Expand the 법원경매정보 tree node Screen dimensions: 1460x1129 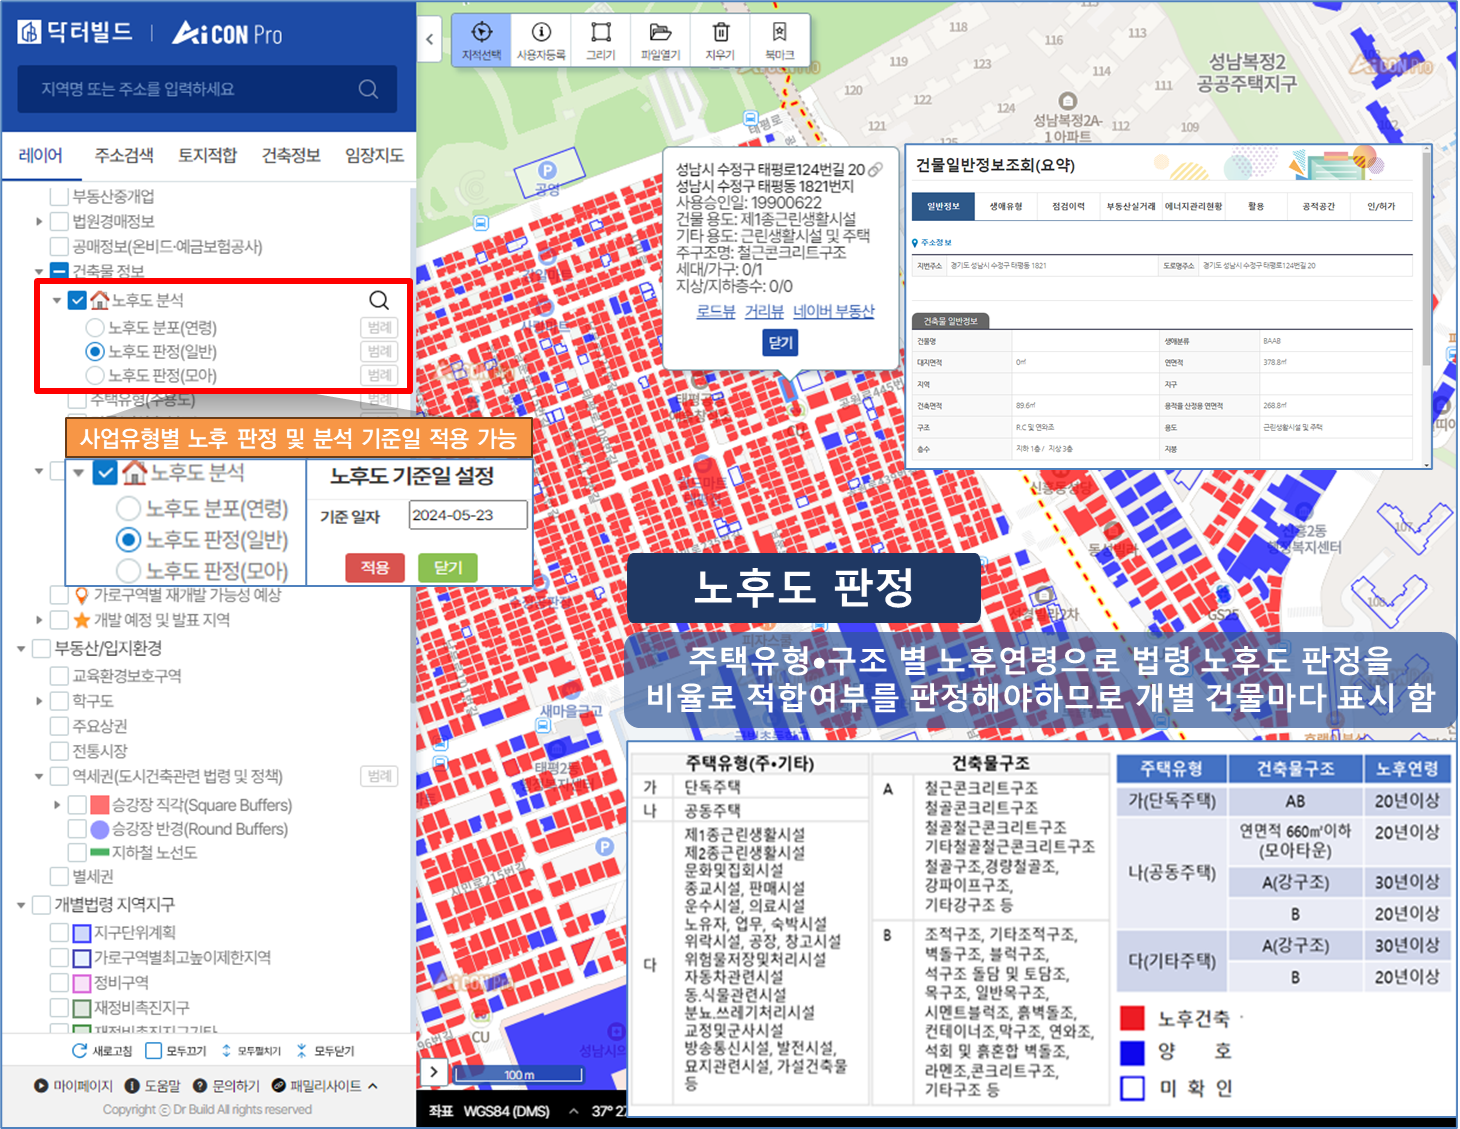(39, 221)
